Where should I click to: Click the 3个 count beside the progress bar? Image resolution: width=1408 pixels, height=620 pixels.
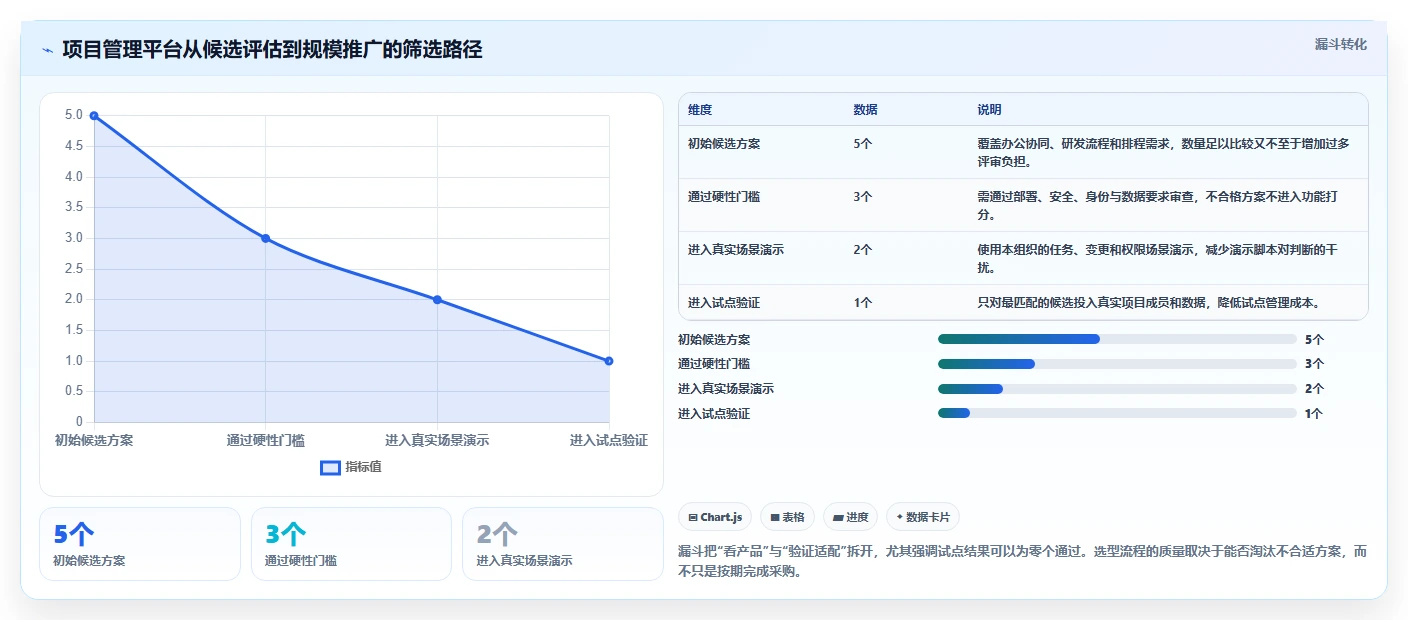pos(1314,364)
